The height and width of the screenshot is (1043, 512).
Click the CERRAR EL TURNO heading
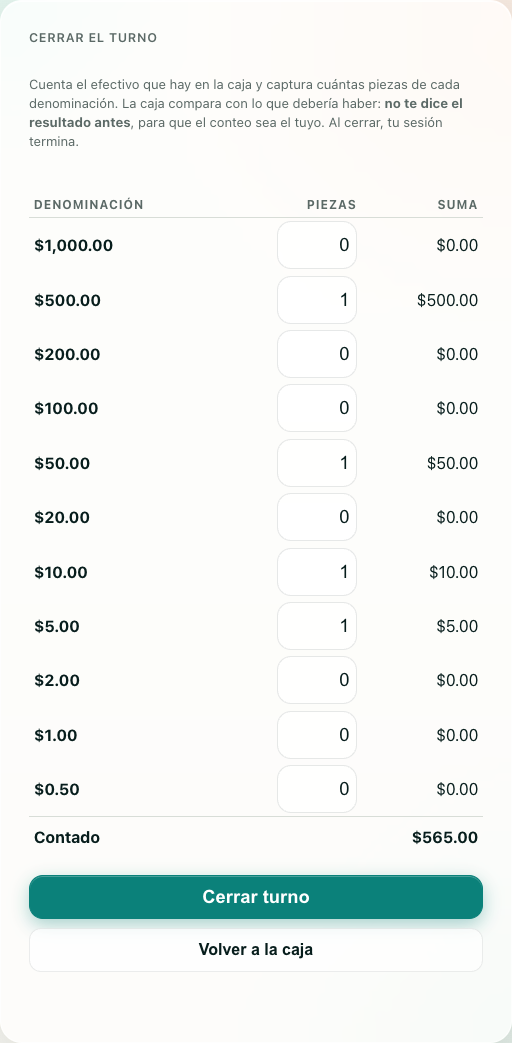pos(93,38)
